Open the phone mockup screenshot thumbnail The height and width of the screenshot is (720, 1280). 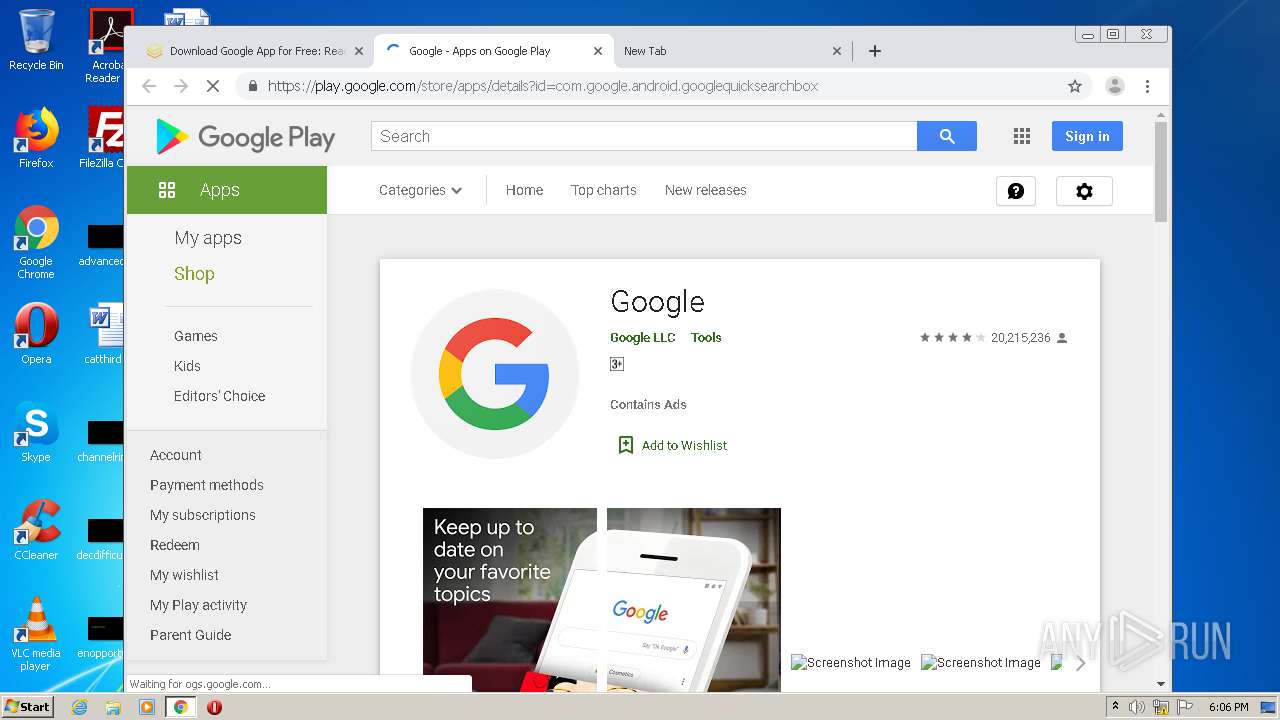[x=694, y=600]
